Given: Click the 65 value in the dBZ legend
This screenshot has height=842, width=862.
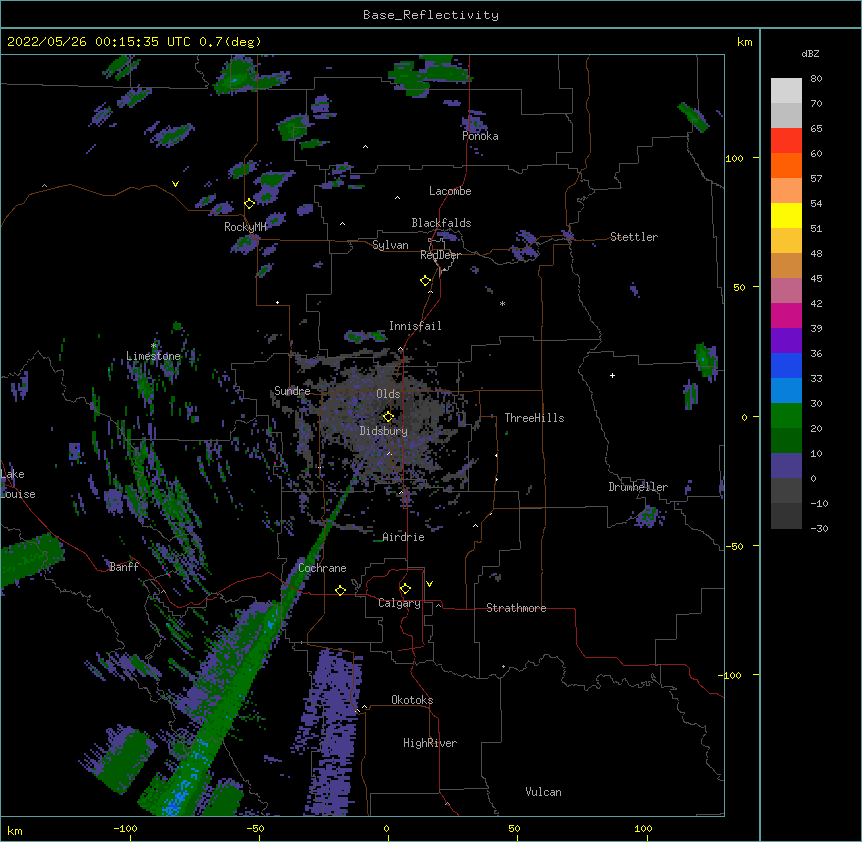Looking at the screenshot, I should coord(816,129).
